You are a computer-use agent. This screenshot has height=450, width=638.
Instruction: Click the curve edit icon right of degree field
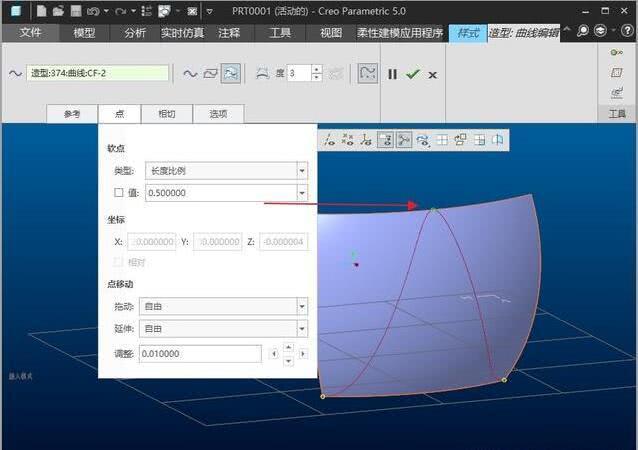coord(336,74)
